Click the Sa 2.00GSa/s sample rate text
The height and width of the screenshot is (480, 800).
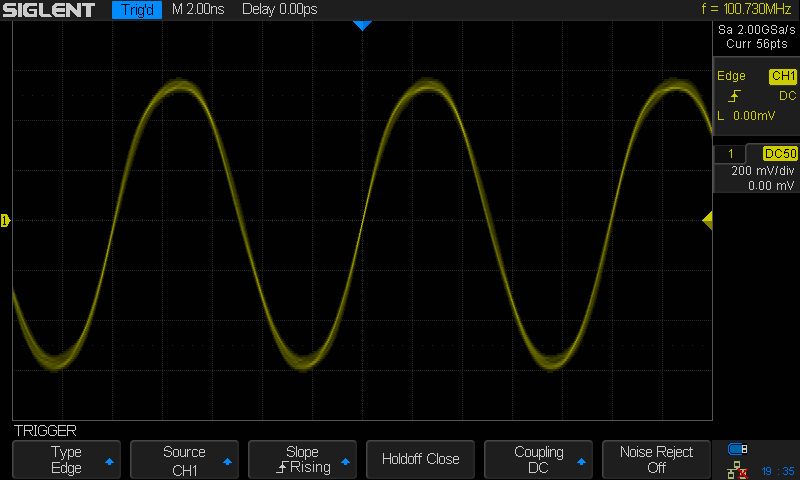[757, 30]
